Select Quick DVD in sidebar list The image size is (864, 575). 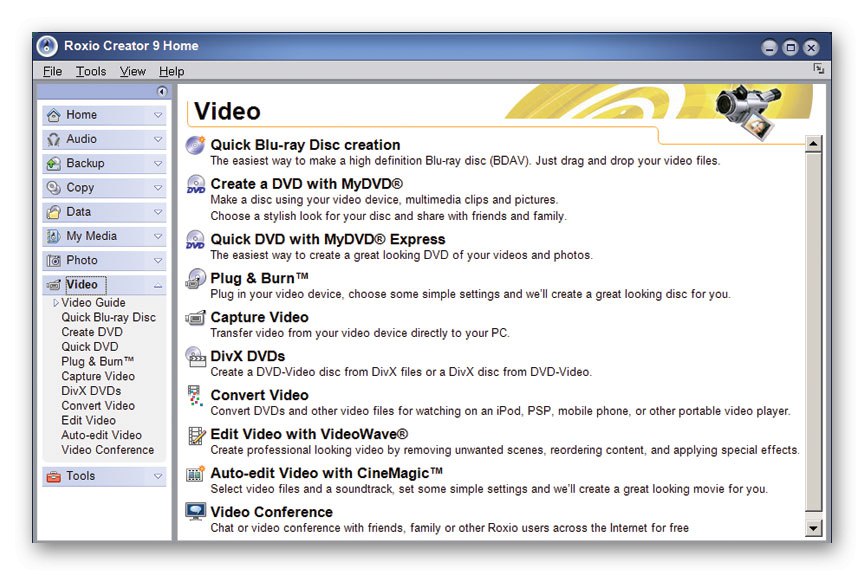pyautogui.click(x=90, y=347)
